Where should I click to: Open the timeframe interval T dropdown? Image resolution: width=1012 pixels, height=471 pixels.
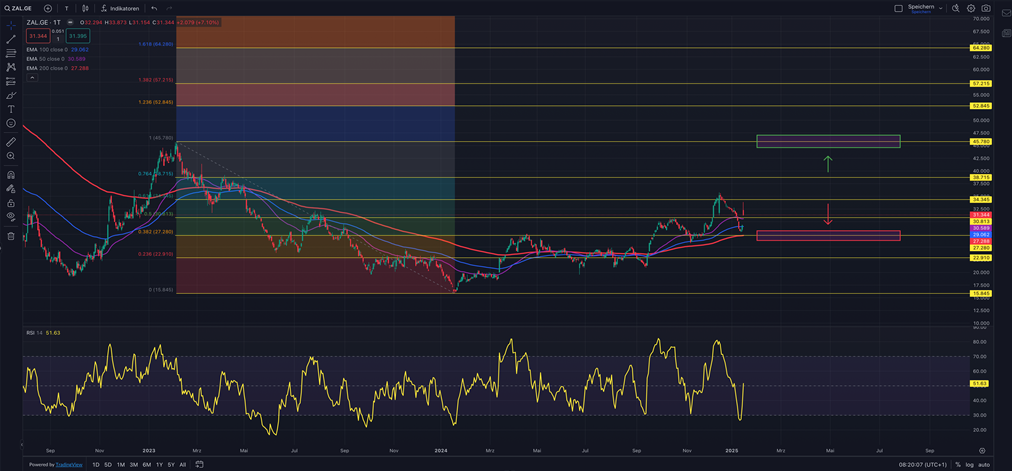point(66,8)
